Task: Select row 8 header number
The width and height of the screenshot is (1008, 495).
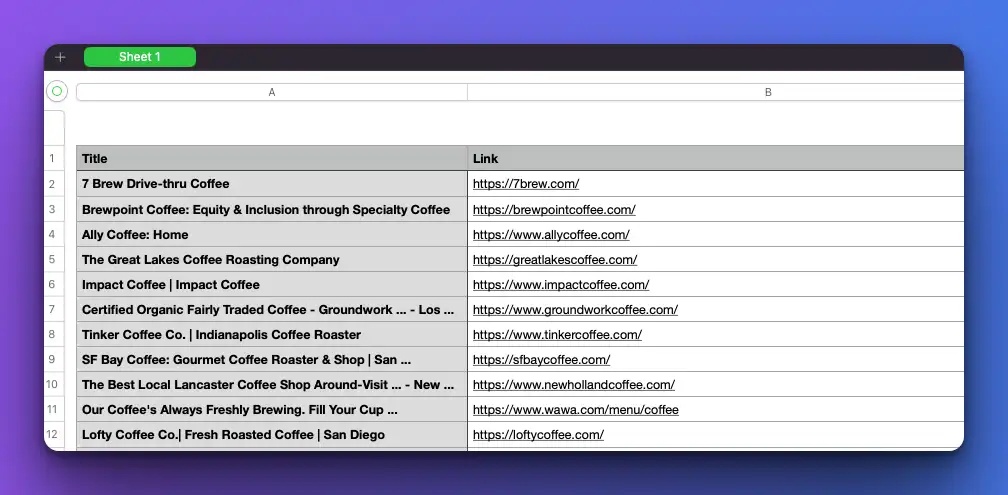Action: click(52, 334)
